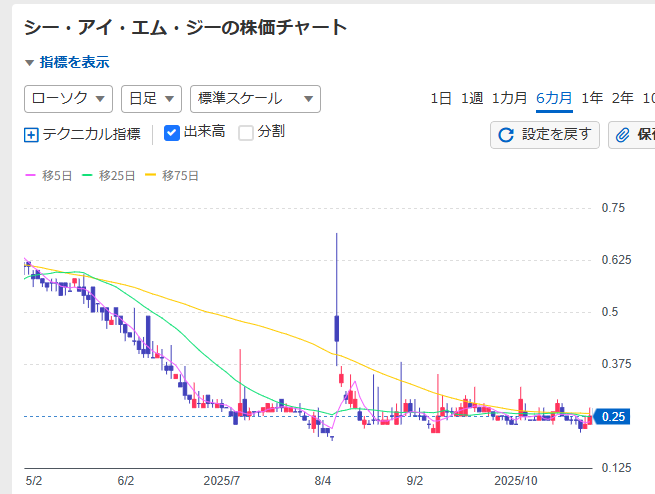Open the ローソク chart type dropdown
Screen dimensions: 655x494
tap(67, 98)
